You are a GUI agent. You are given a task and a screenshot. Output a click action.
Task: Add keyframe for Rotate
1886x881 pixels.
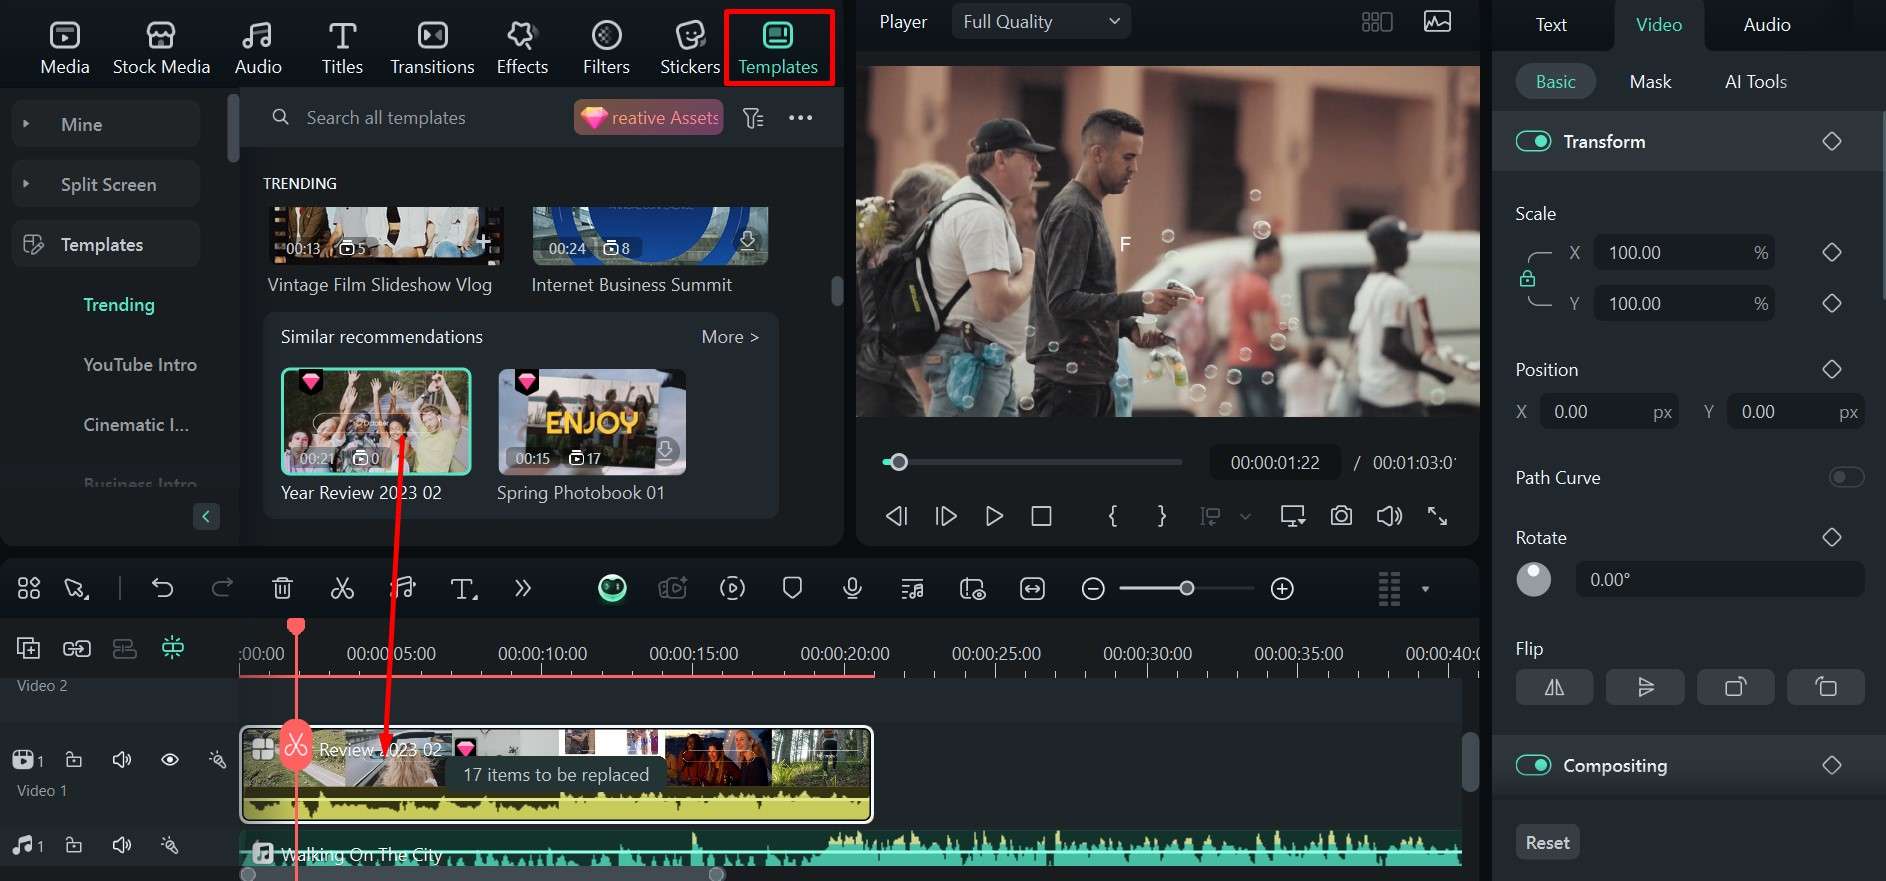coord(1832,538)
